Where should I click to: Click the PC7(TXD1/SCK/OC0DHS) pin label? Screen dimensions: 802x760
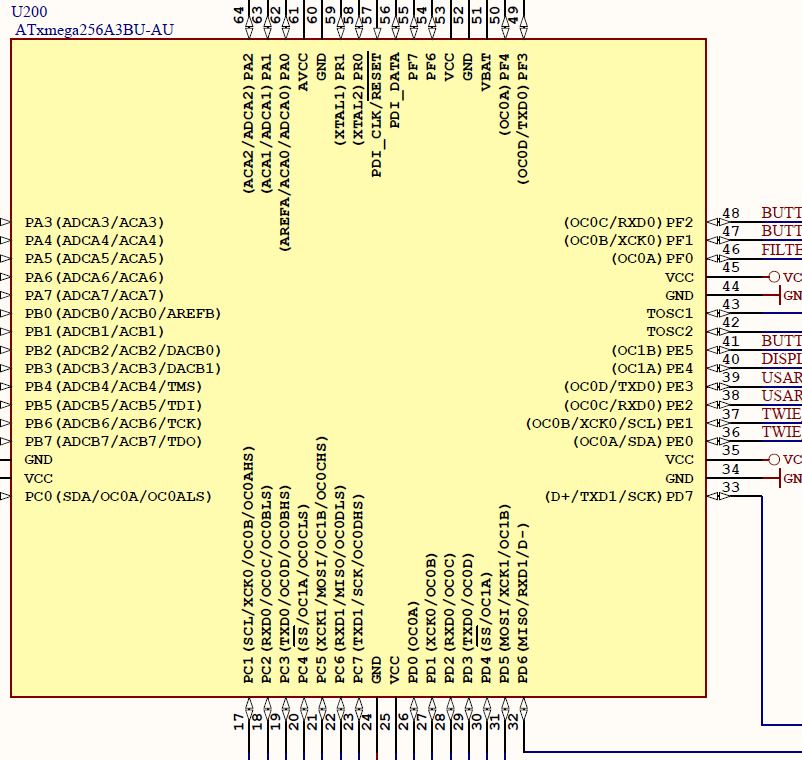click(x=359, y=589)
